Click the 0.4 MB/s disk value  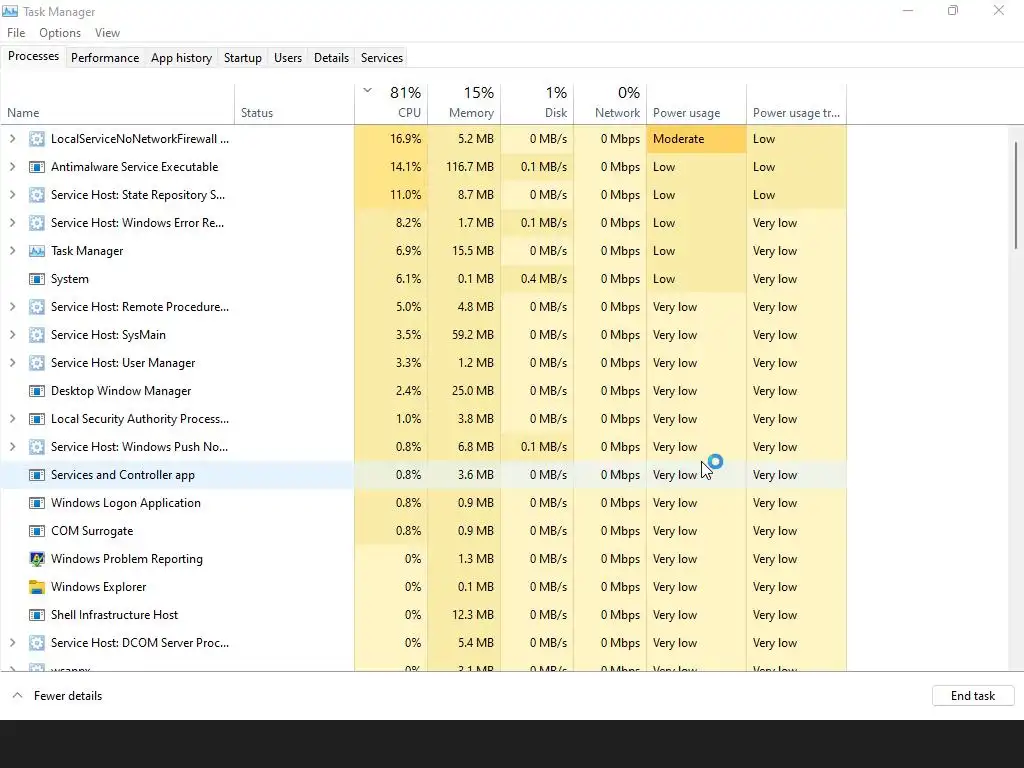point(543,279)
